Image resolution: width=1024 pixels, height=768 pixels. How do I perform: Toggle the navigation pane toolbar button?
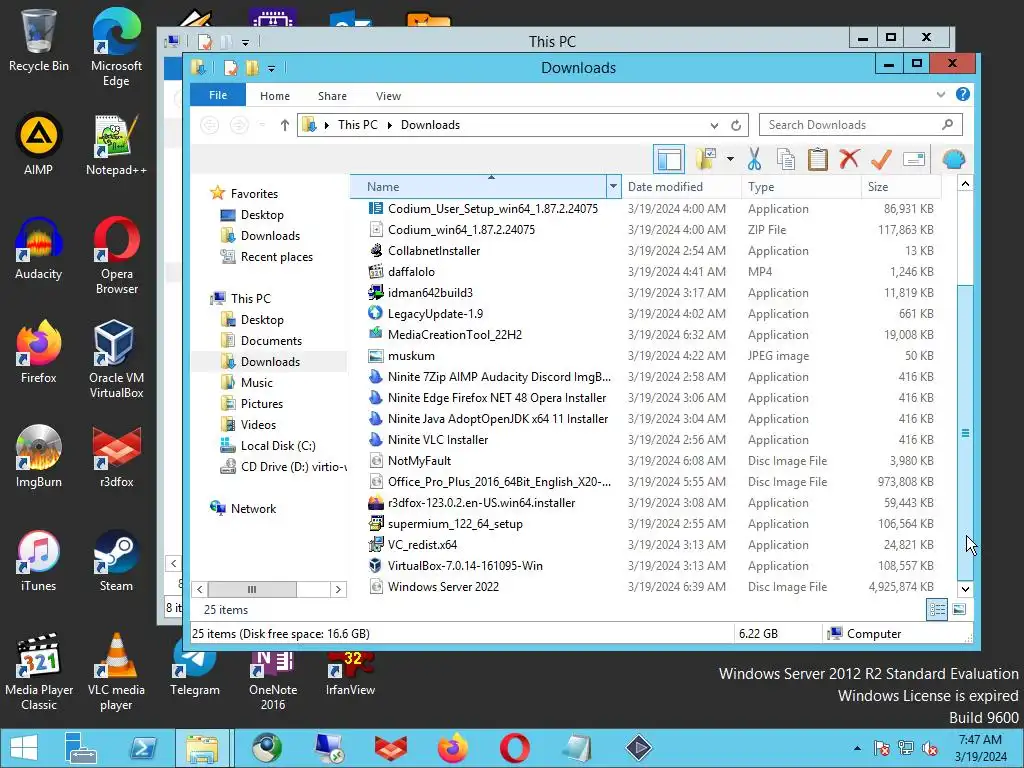[x=669, y=159]
